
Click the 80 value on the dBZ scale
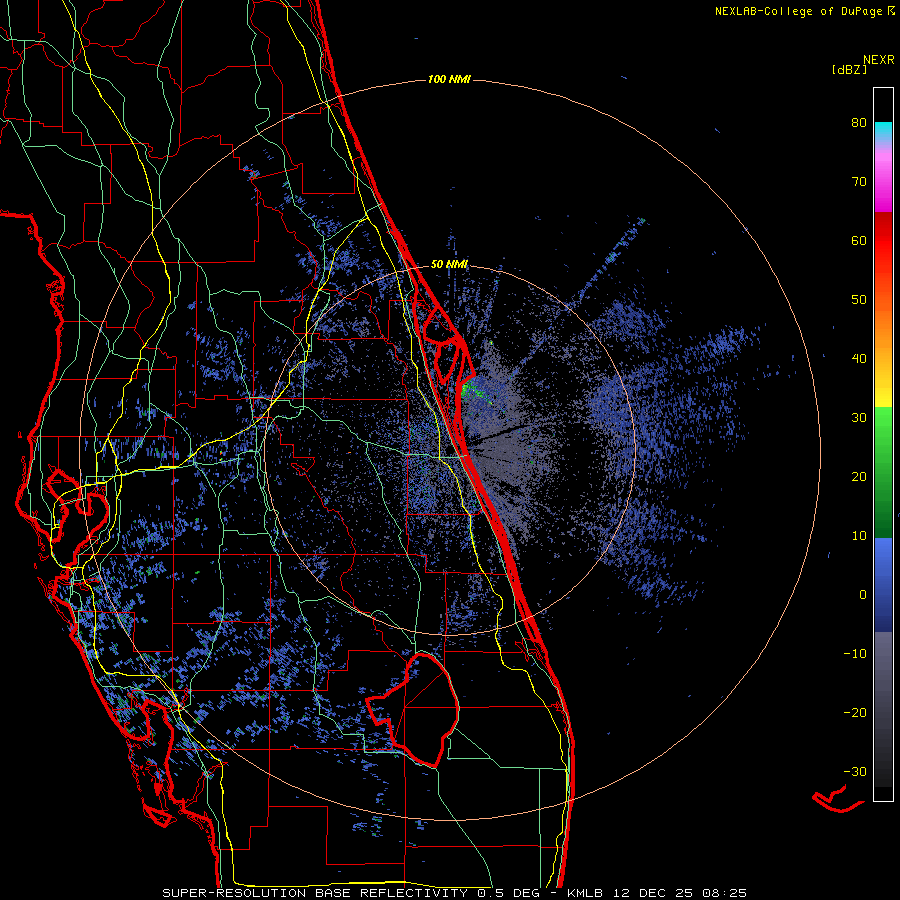point(859,123)
